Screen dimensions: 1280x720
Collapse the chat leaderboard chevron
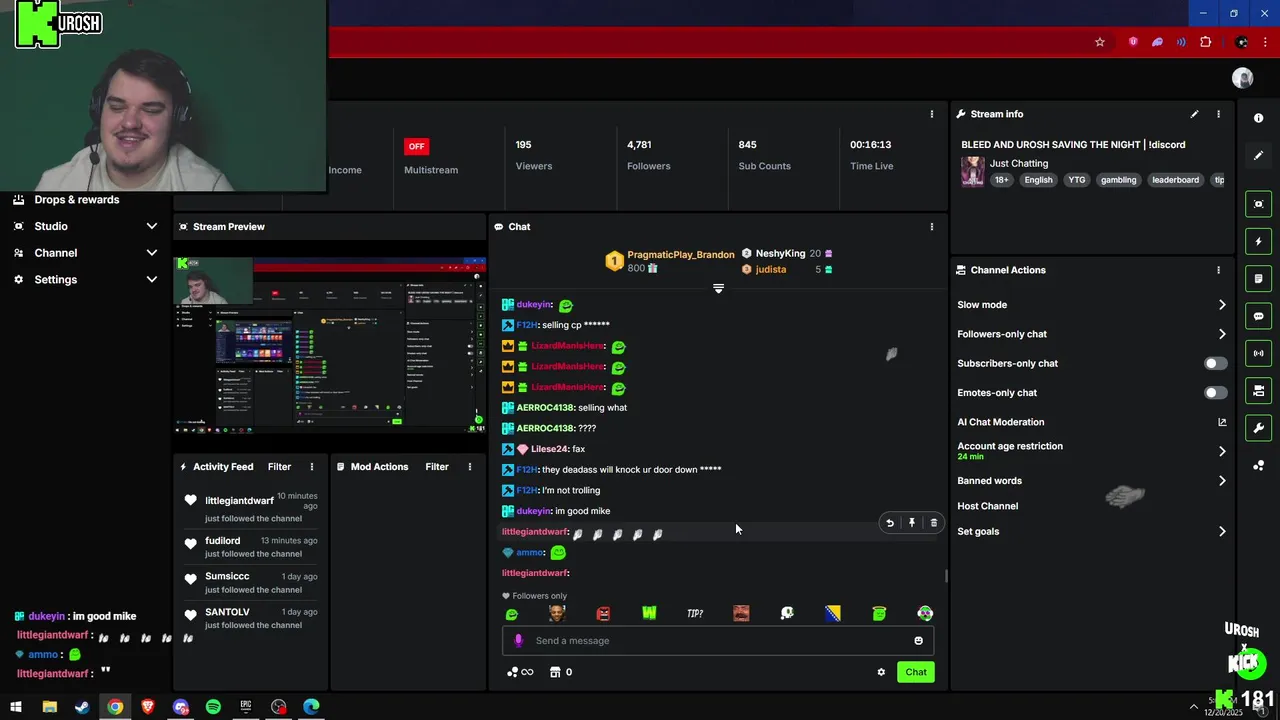pos(718,289)
